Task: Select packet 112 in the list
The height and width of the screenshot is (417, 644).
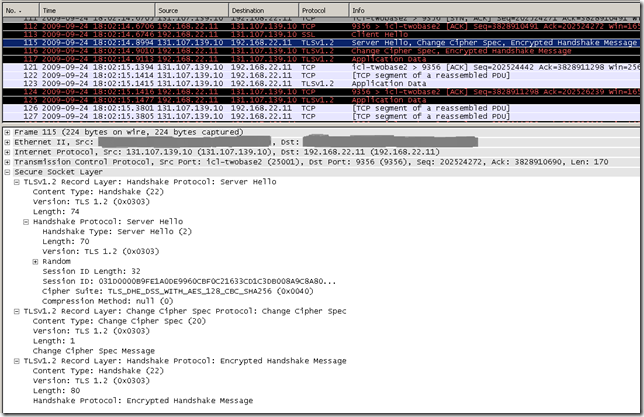Action: [321, 26]
